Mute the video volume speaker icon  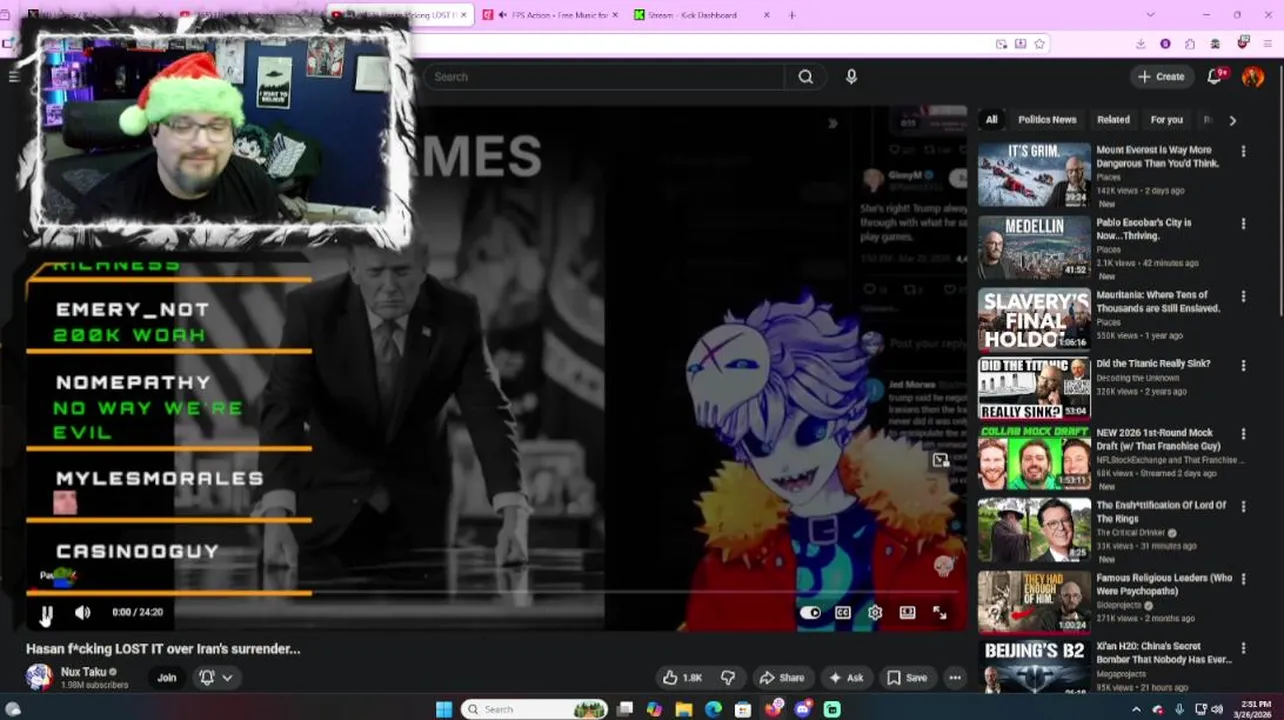click(x=83, y=613)
